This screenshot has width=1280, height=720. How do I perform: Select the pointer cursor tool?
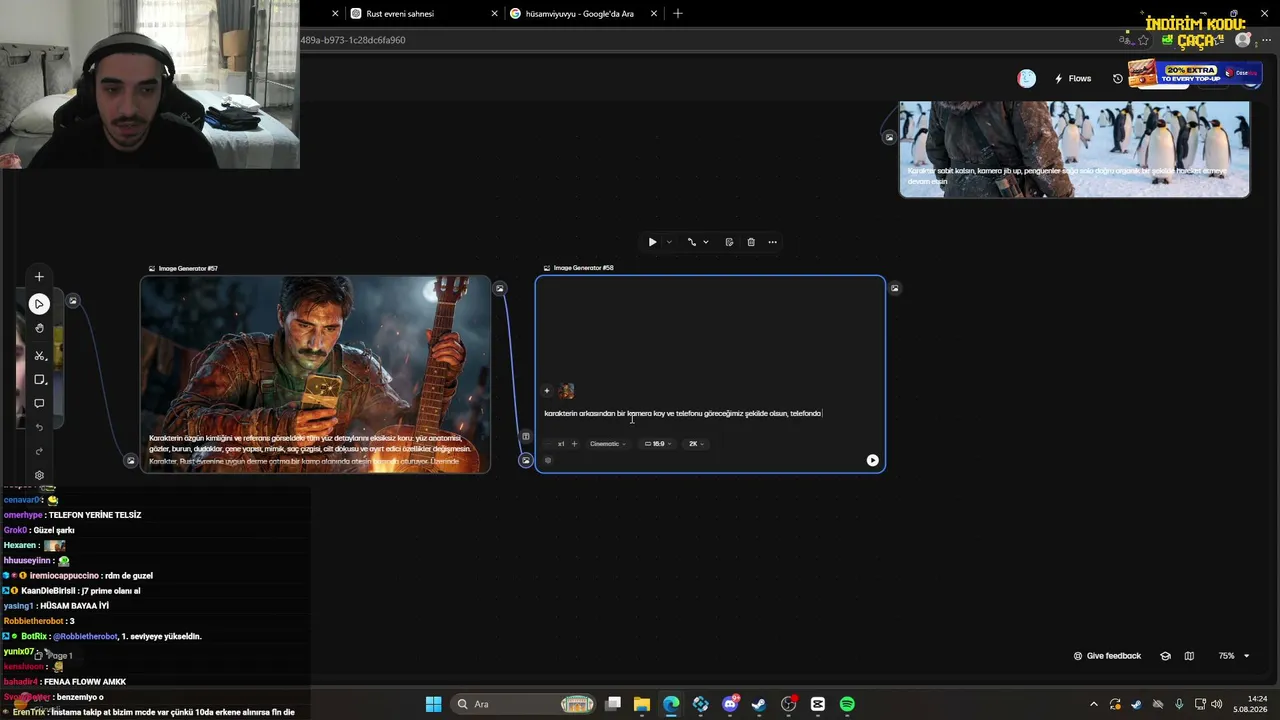[x=39, y=304]
